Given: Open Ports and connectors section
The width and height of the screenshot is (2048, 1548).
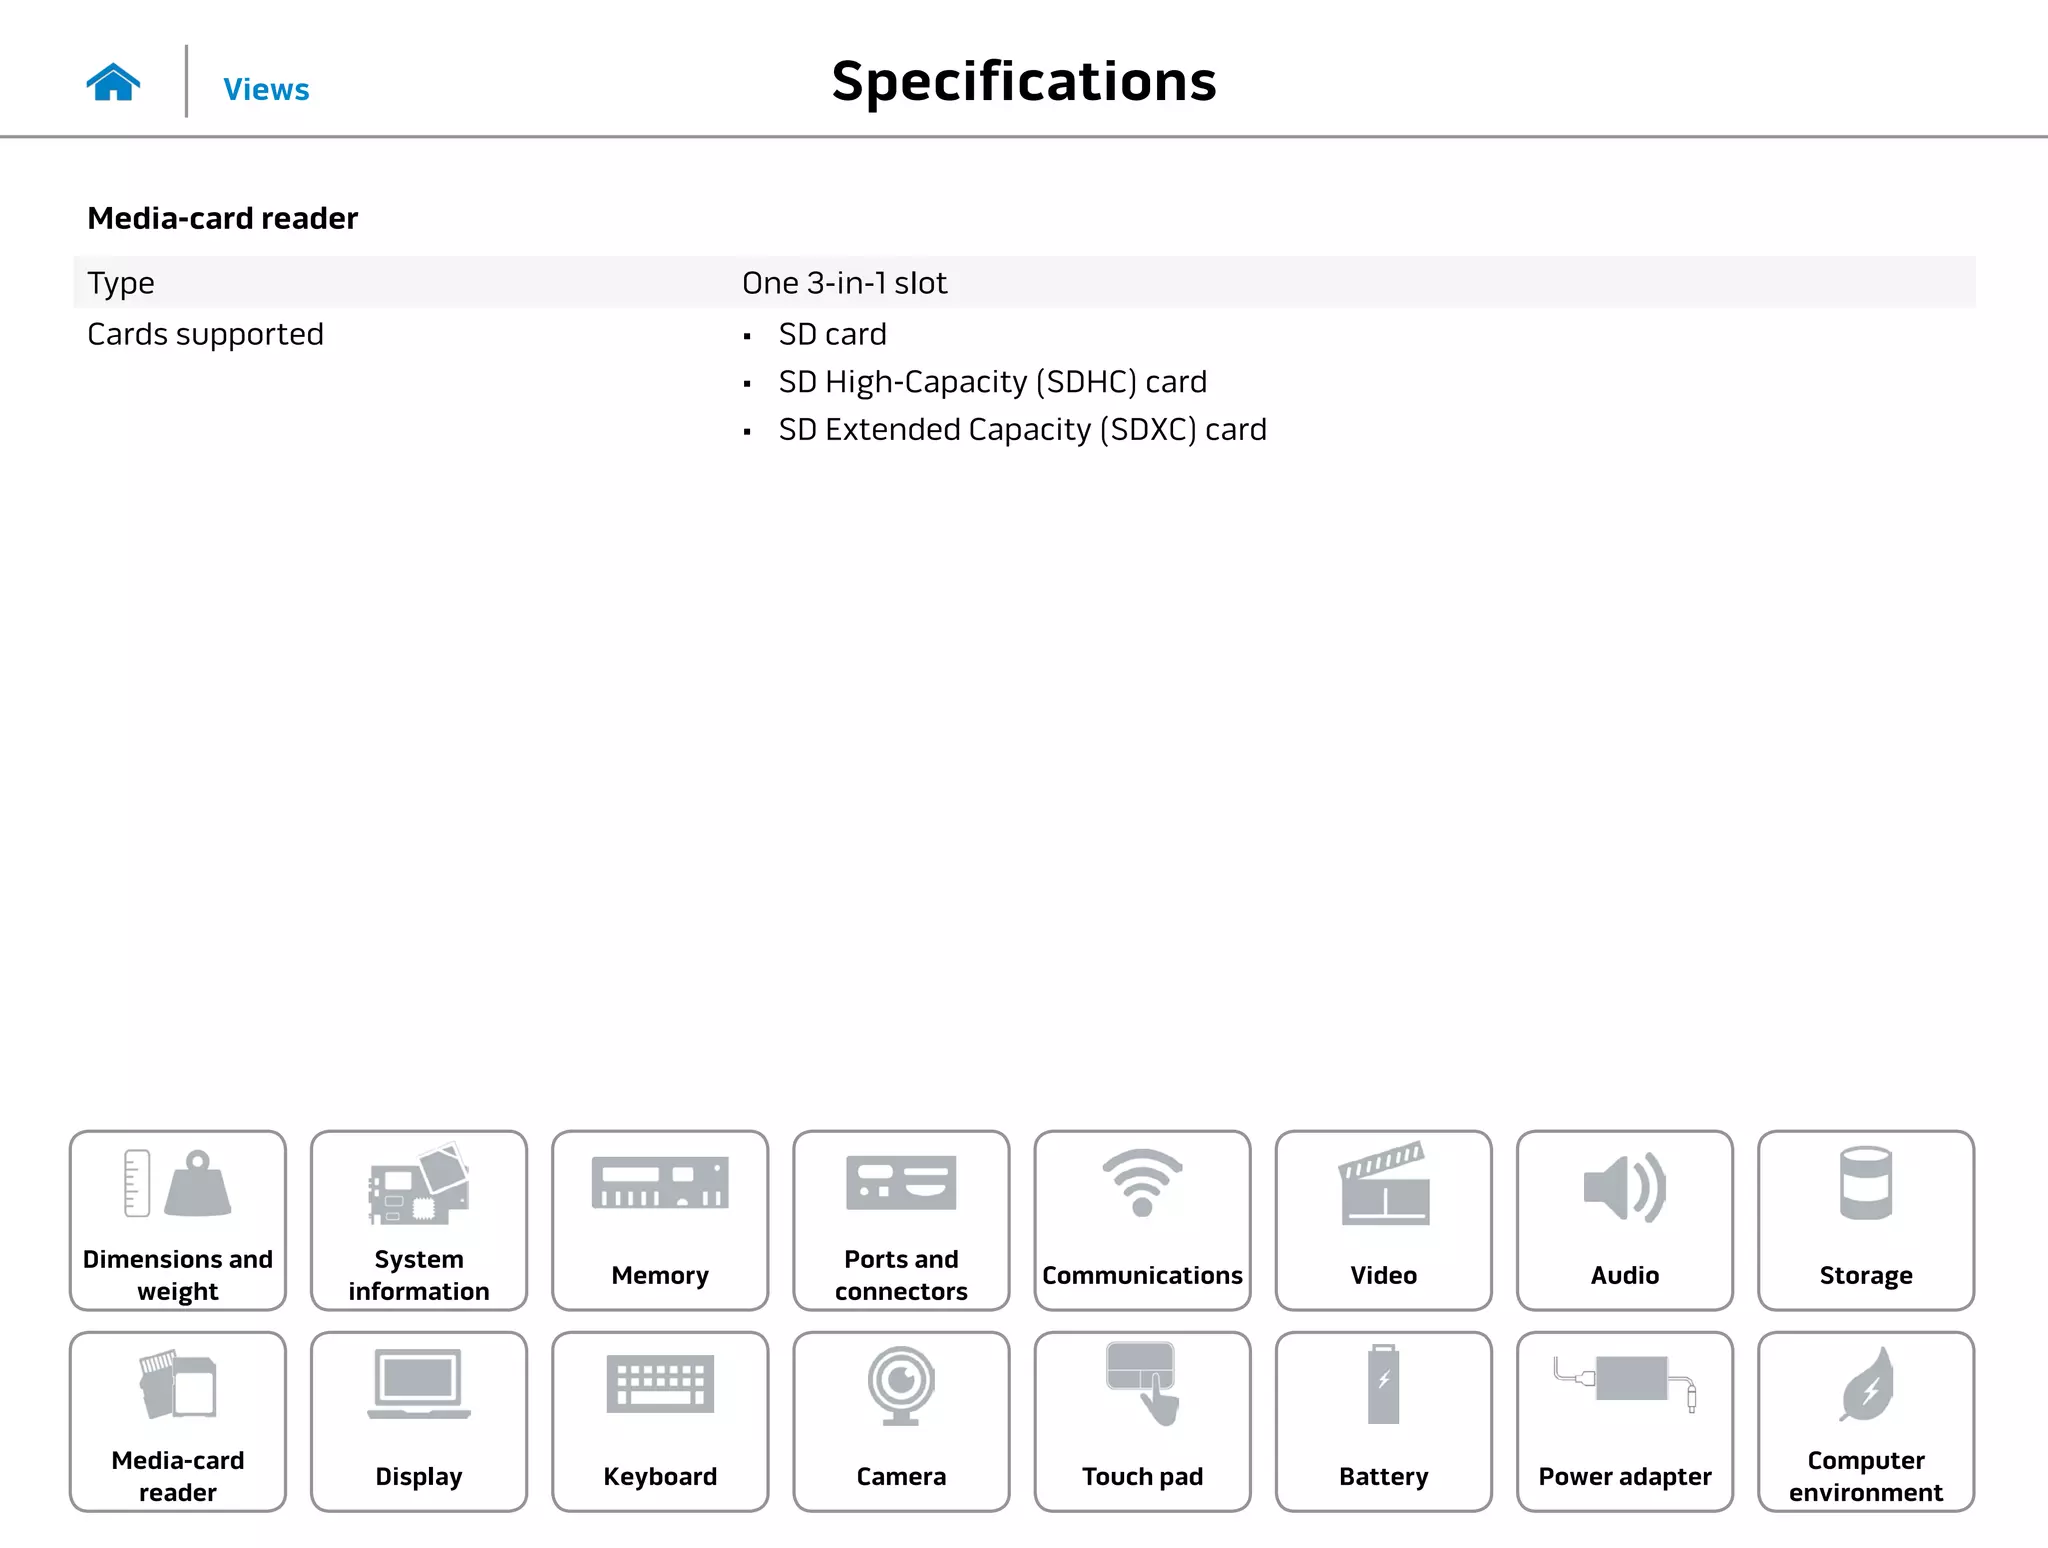Looking at the screenshot, I should click(901, 1220).
